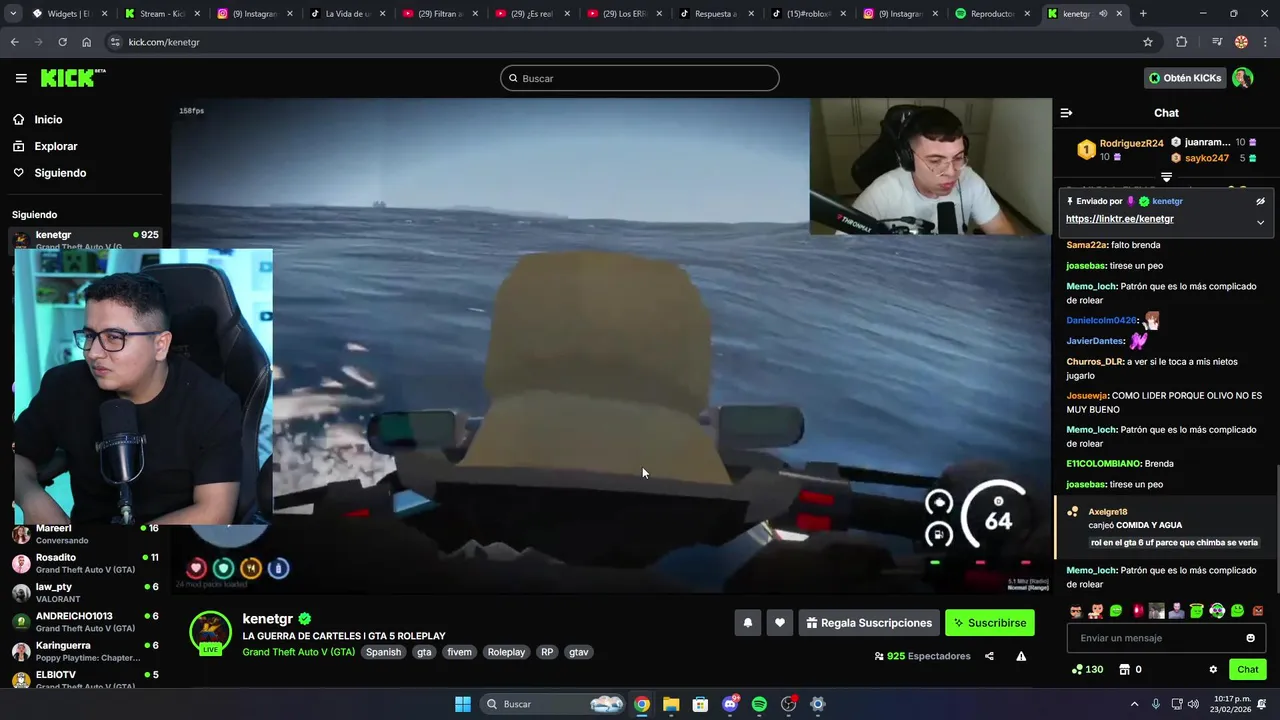The width and height of the screenshot is (1280, 720).
Task: Switch to the Reproductor Spotify browser tab
Action: click(x=992, y=14)
